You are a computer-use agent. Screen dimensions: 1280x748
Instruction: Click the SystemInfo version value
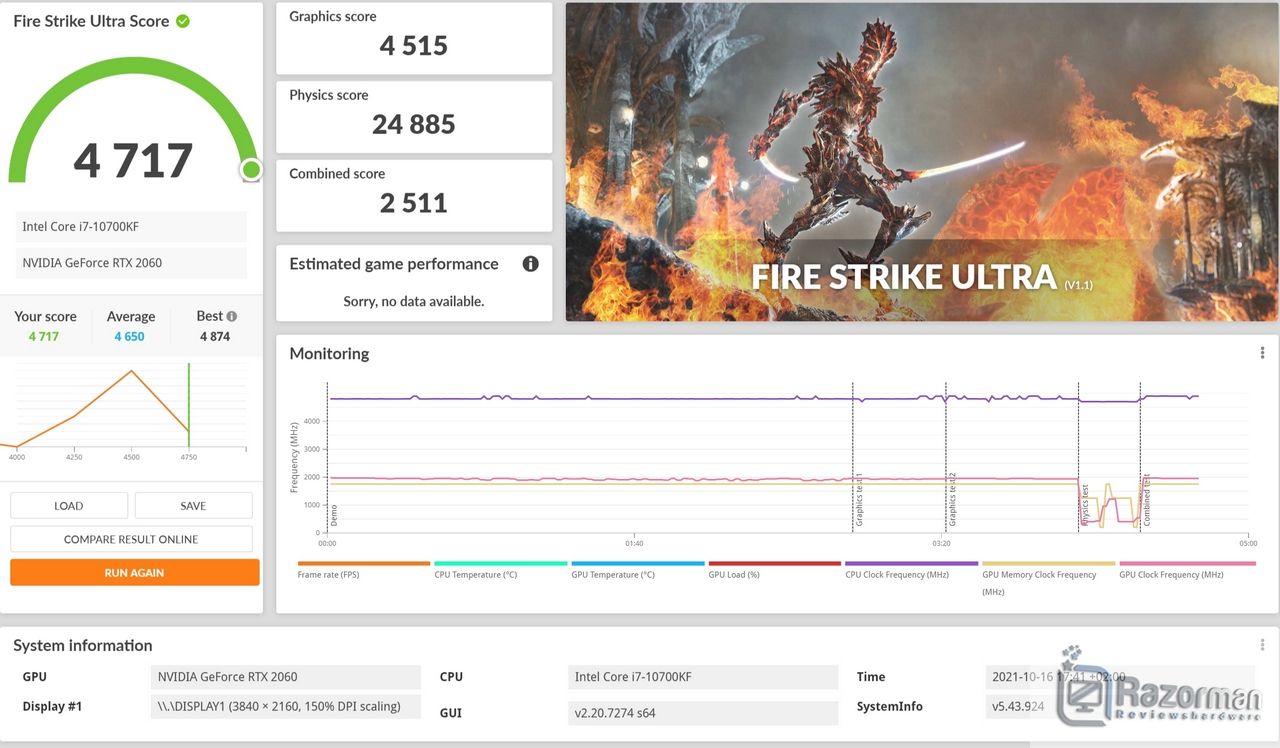(x=1120, y=706)
